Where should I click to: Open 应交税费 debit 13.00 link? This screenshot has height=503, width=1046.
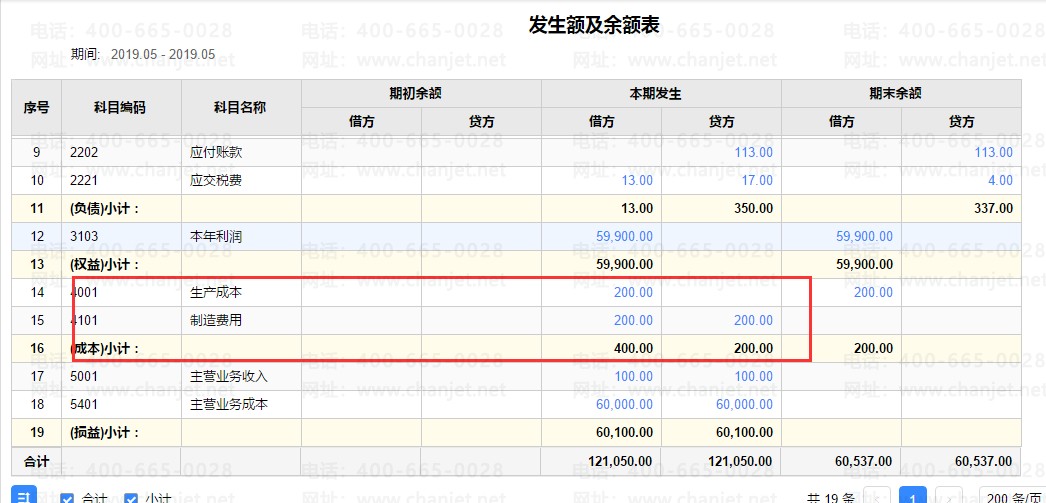(x=636, y=180)
